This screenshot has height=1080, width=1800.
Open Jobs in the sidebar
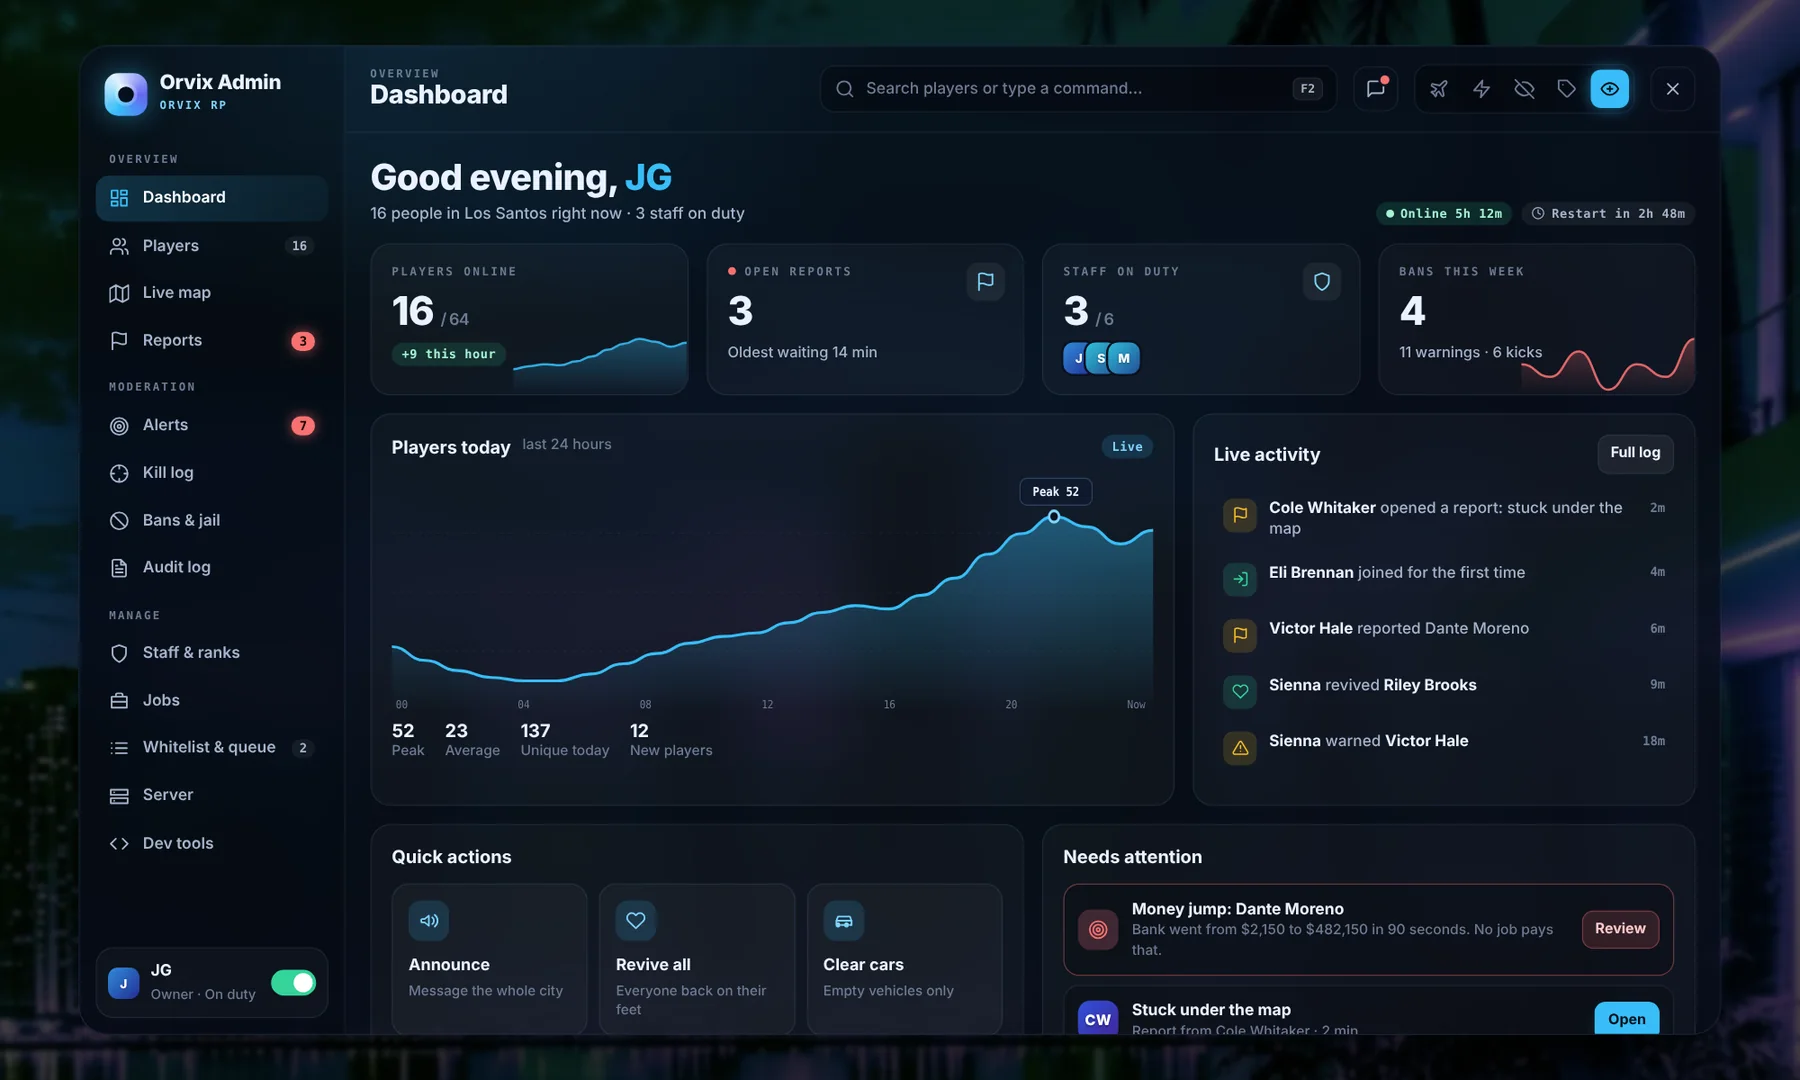click(212, 700)
